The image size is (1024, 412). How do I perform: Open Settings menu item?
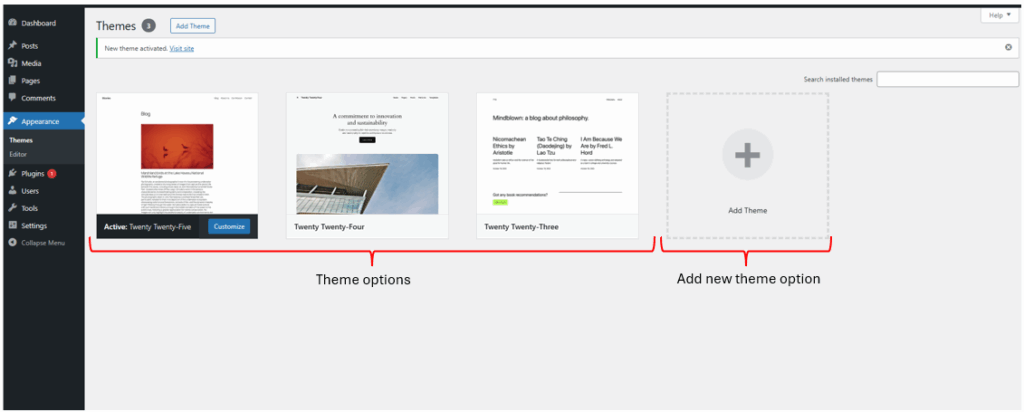pyautogui.click(x=43, y=225)
